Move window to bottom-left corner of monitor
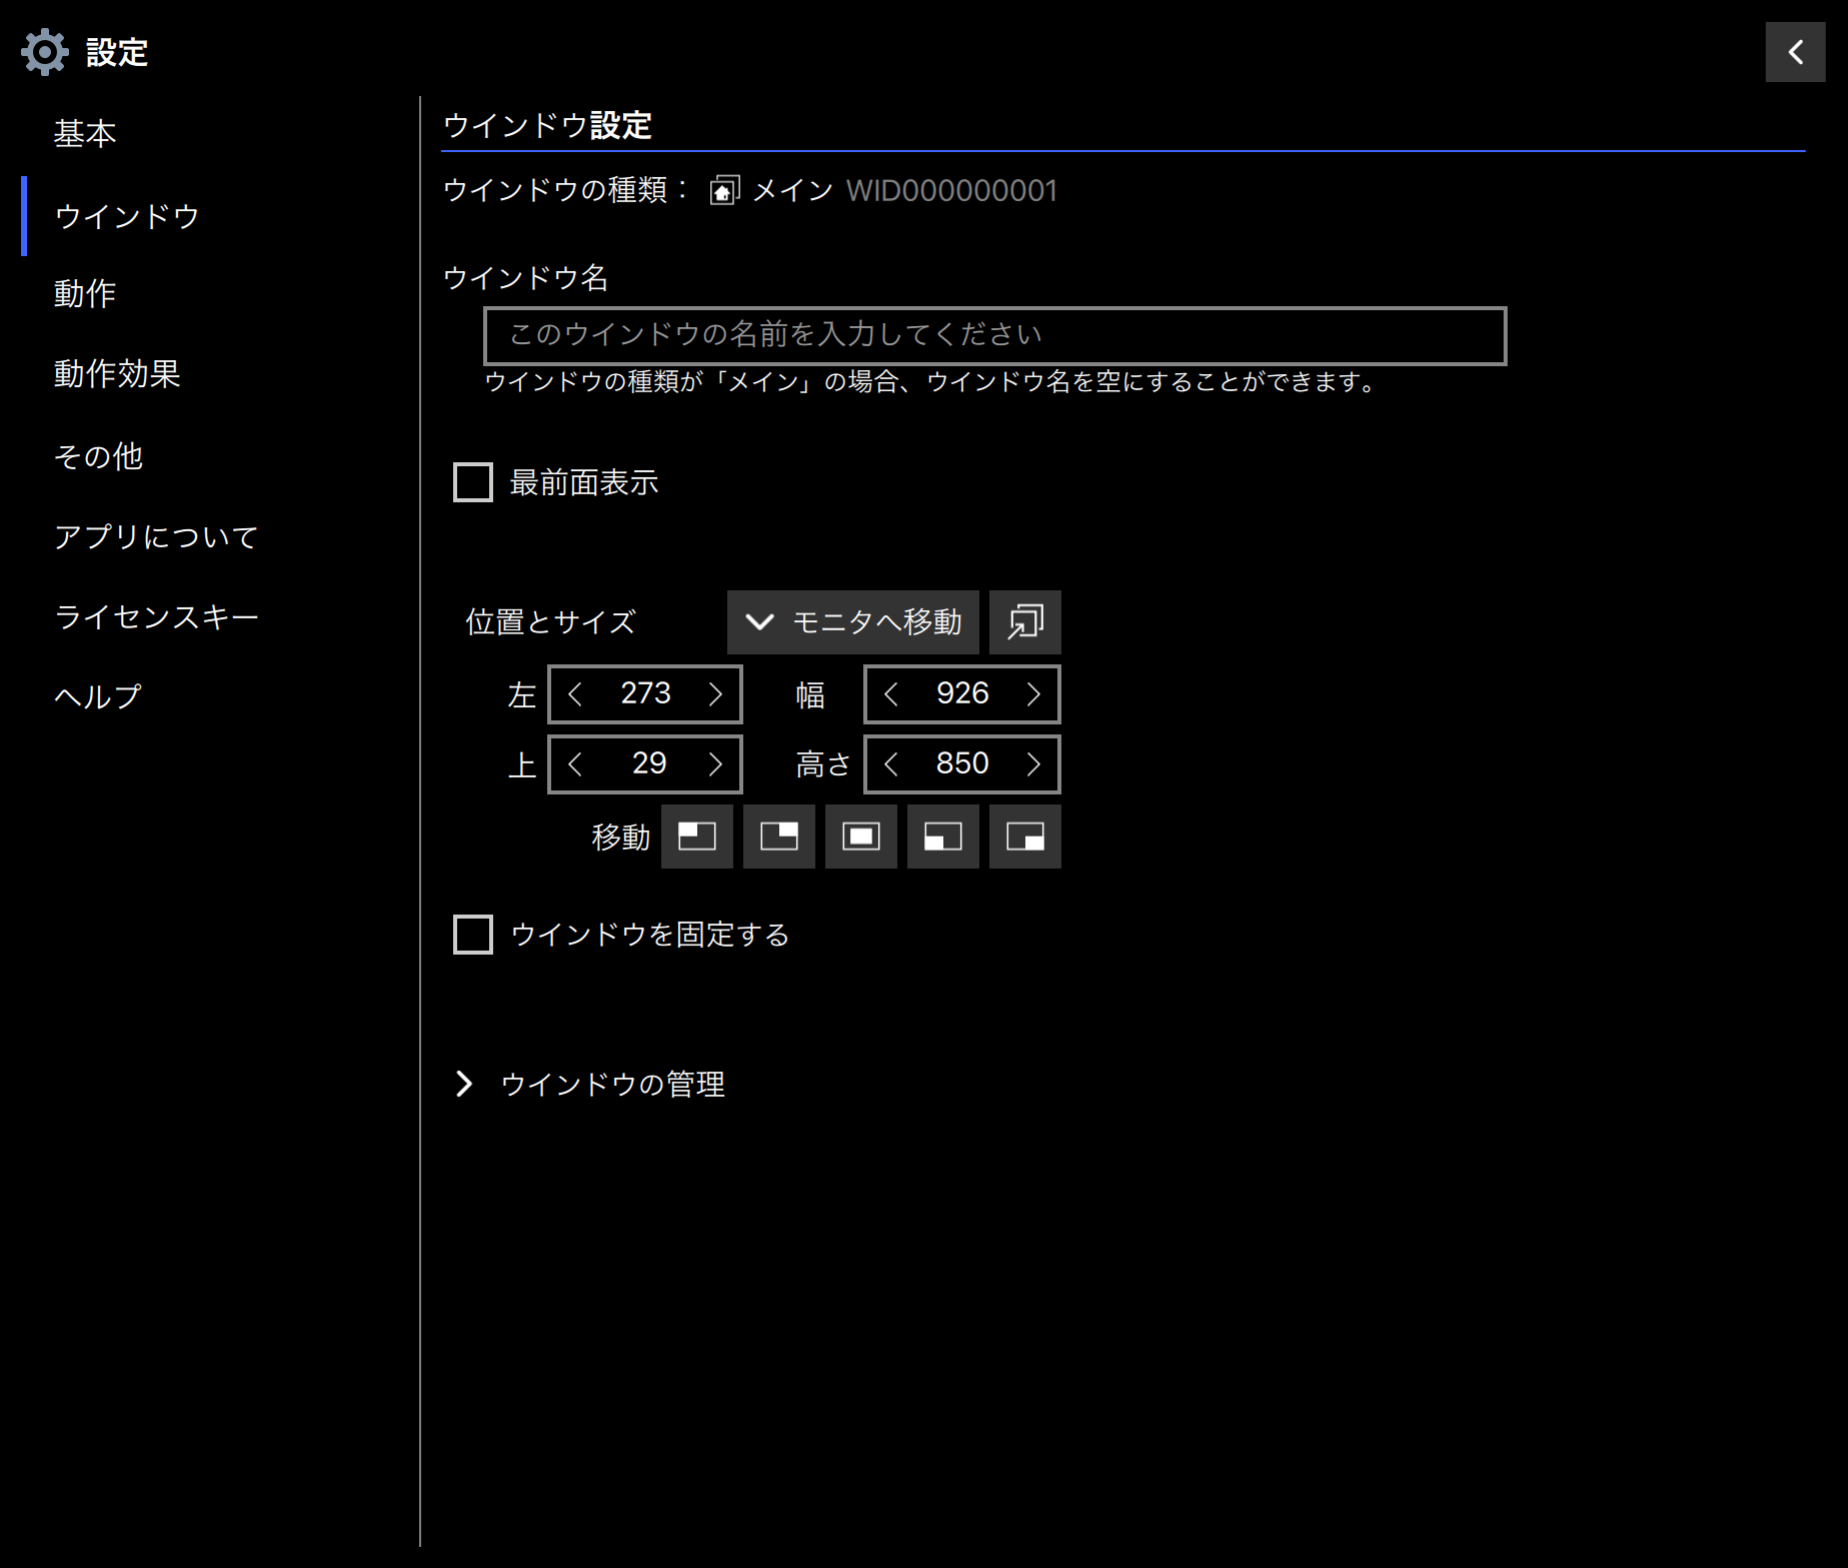Viewport: 1848px width, 1568px height. click(943, 837)
